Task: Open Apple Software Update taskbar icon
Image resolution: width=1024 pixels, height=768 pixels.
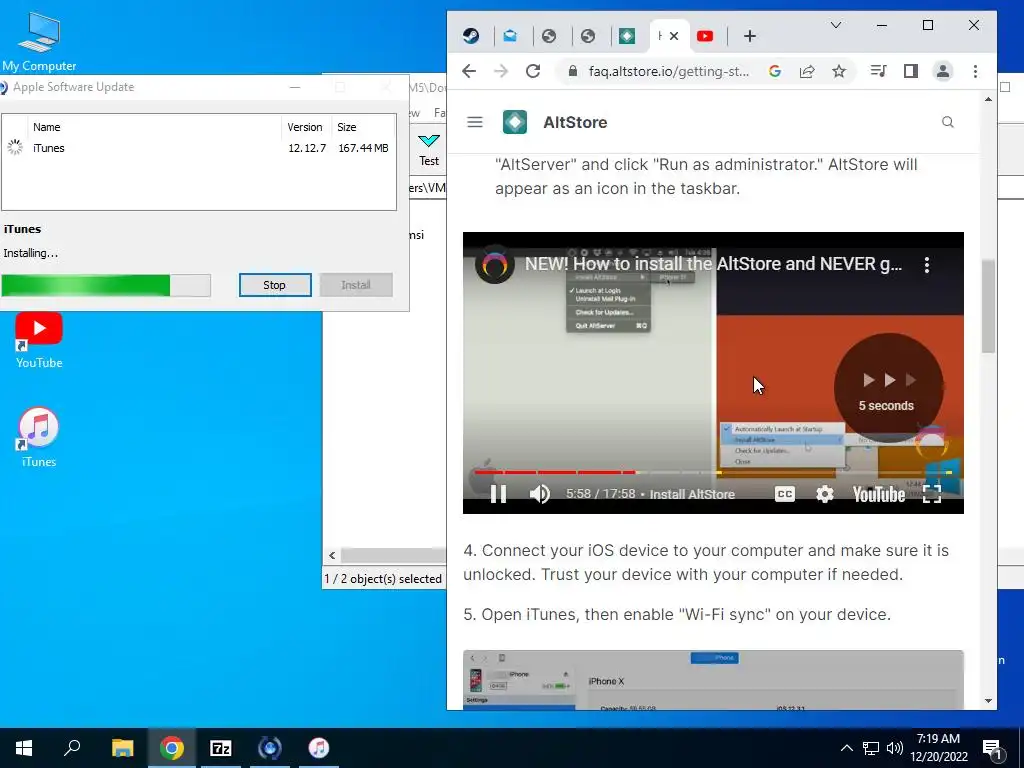Action: click(x=270, y=748)
